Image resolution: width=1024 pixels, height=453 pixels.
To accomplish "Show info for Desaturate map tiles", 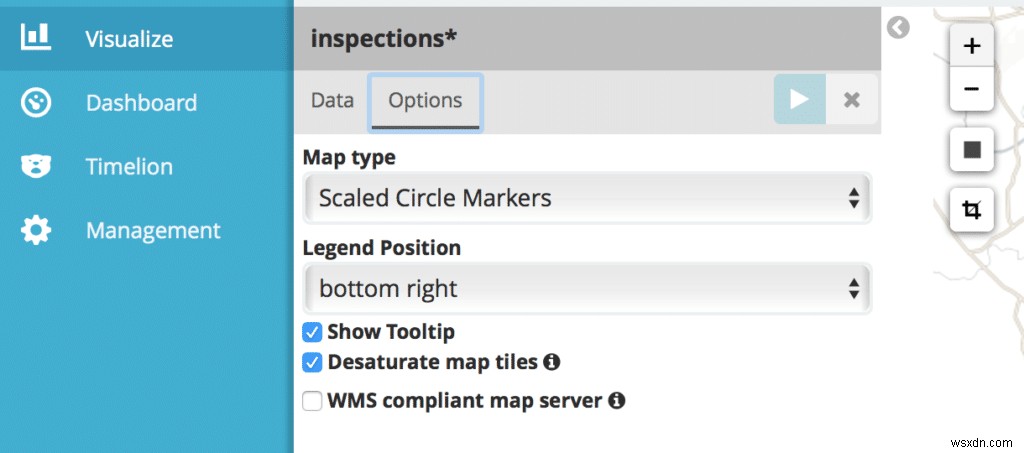I will pos(551,362).
